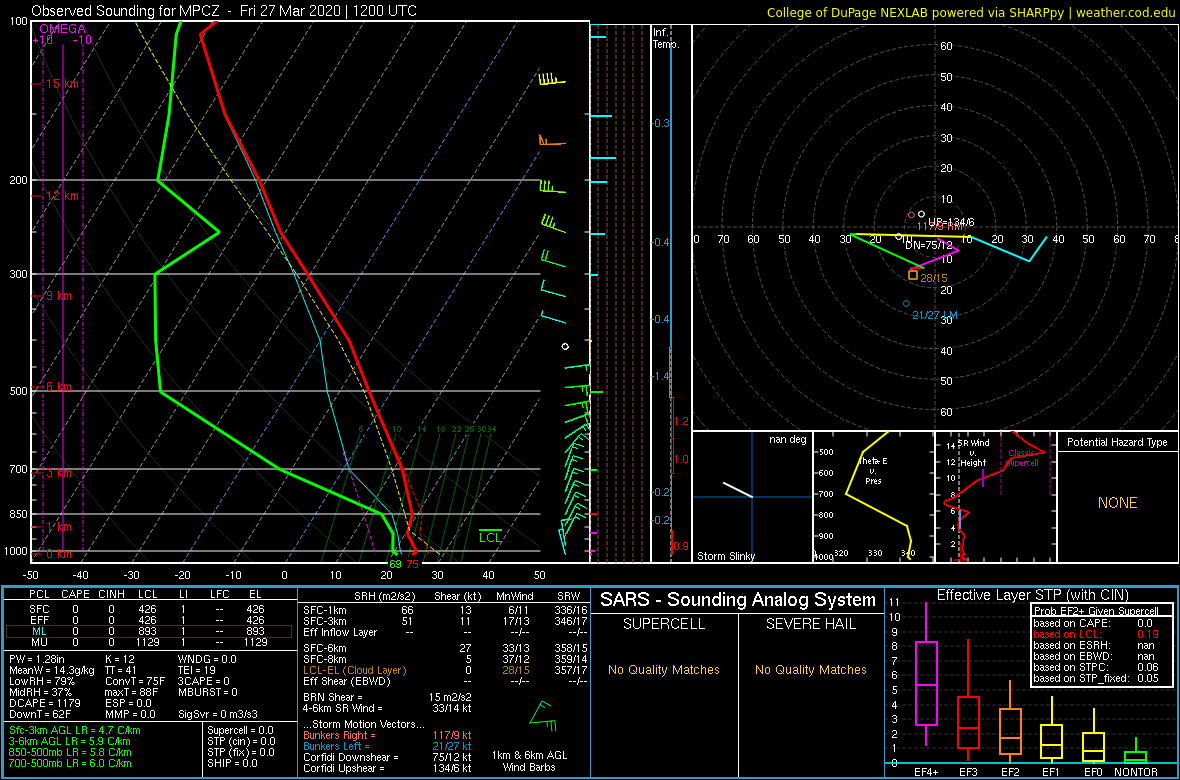This screenshot has height=780, width=1180.
Task: Click the Observed Sounding for MPCZ title
Action: [x=224, y=11]
